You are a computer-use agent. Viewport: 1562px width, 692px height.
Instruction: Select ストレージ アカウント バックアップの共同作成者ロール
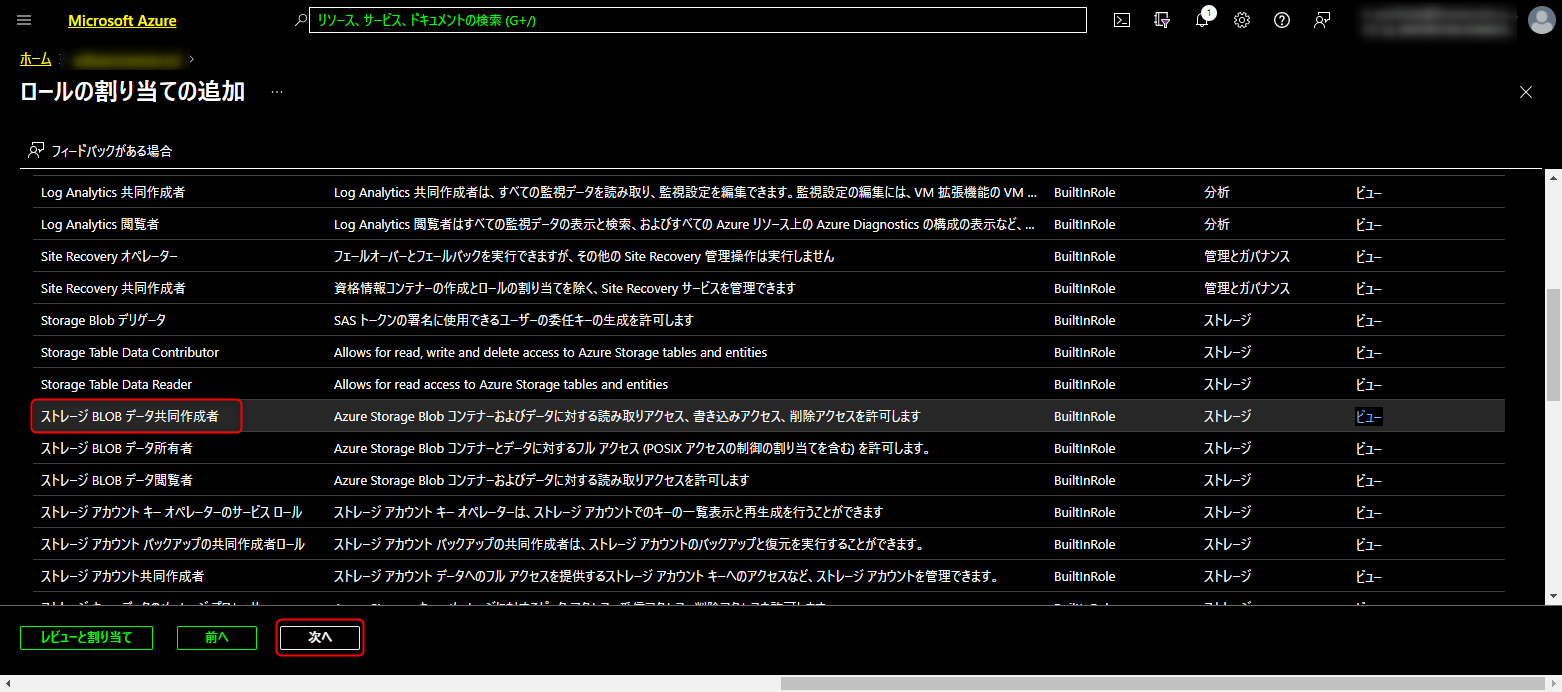173,544
